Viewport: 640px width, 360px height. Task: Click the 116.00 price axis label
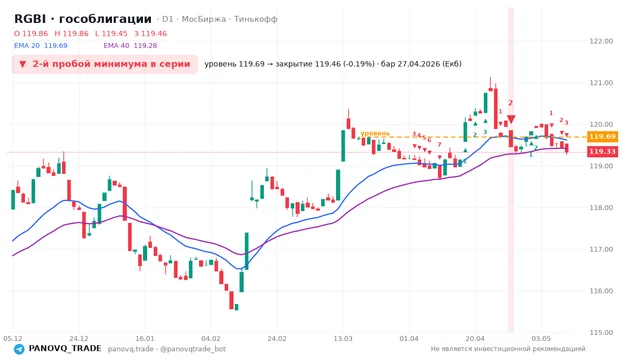601,291
